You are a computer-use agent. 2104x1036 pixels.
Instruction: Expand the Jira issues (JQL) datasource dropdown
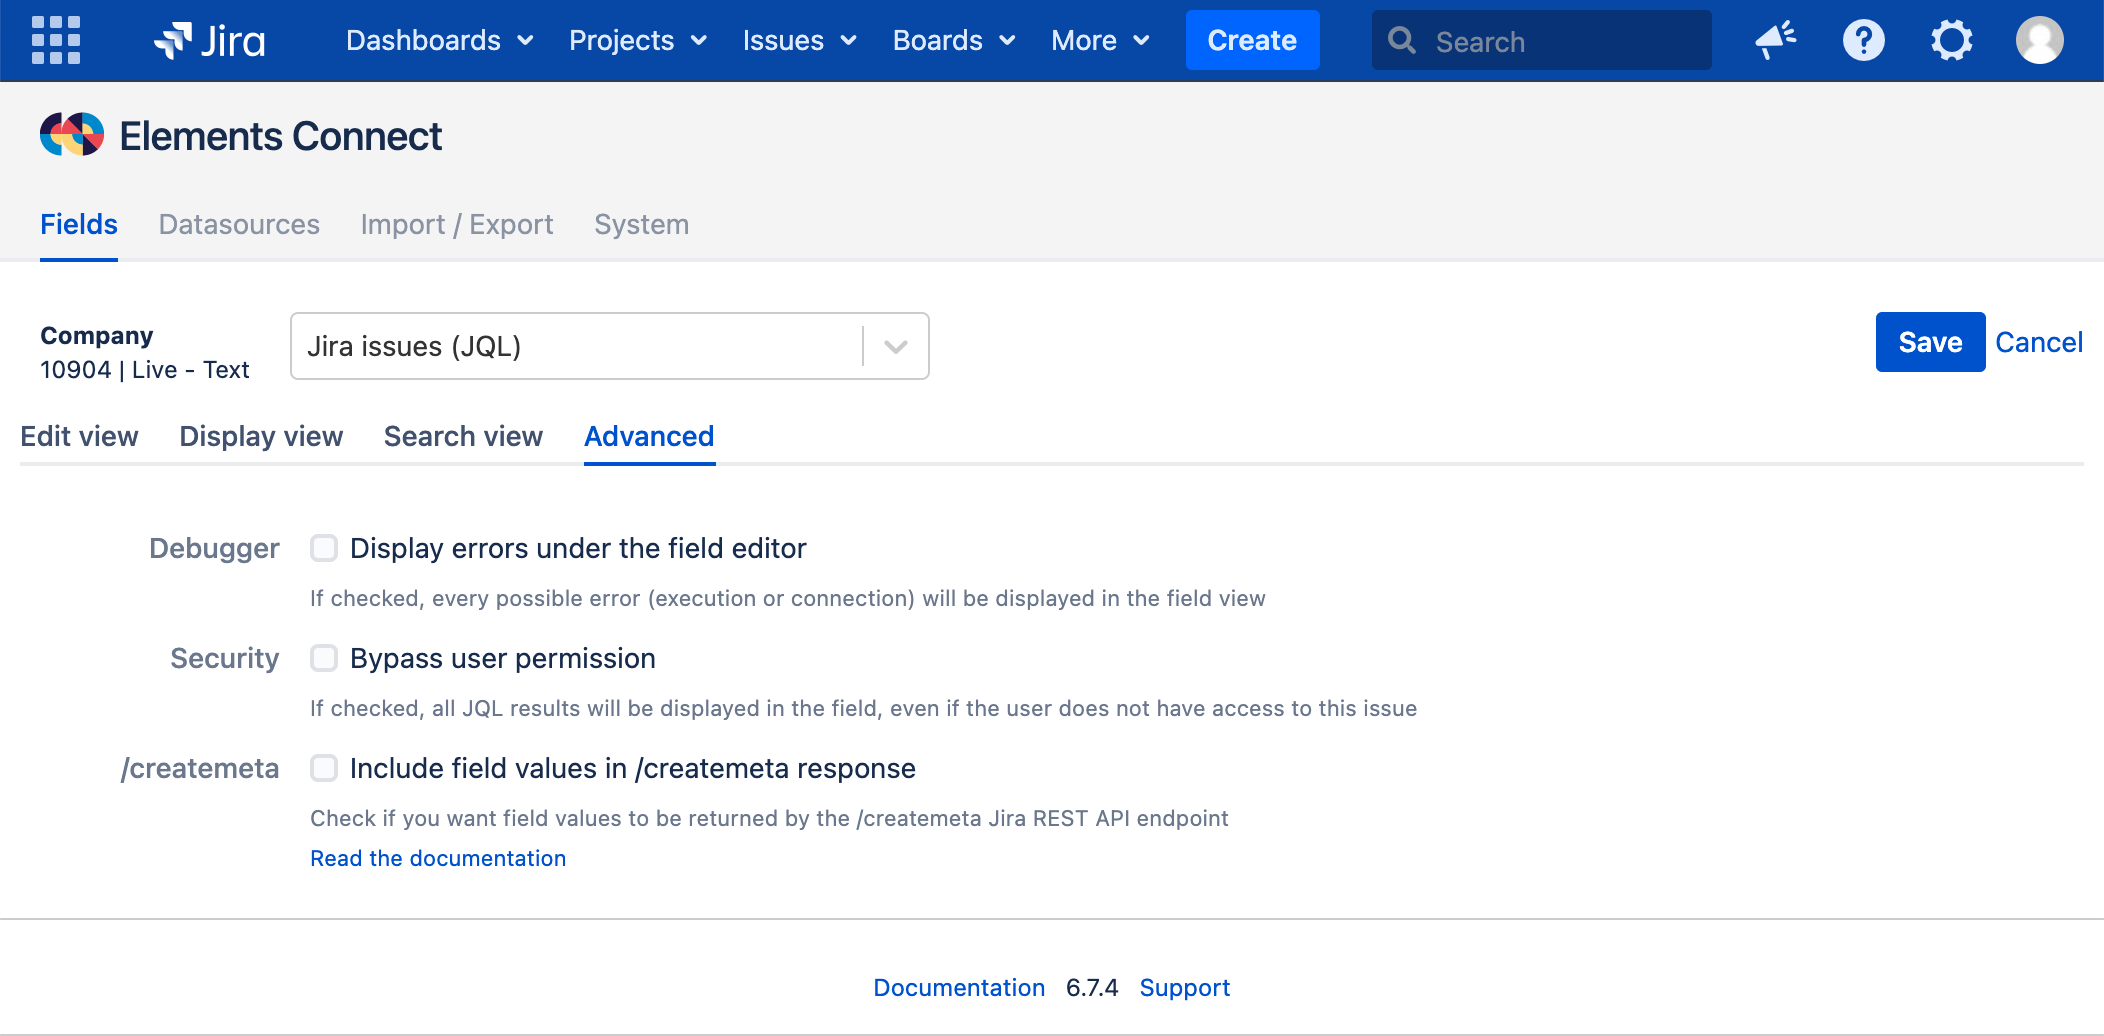(895, 346)
